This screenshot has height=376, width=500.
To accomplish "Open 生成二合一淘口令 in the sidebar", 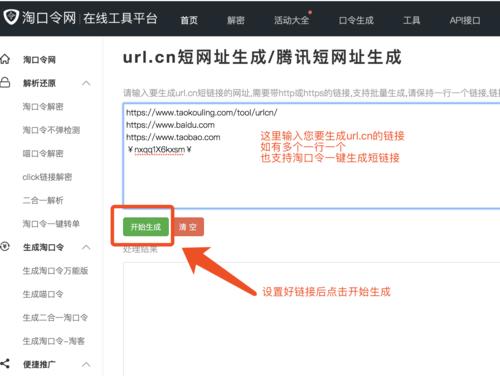I will (55, 317).
